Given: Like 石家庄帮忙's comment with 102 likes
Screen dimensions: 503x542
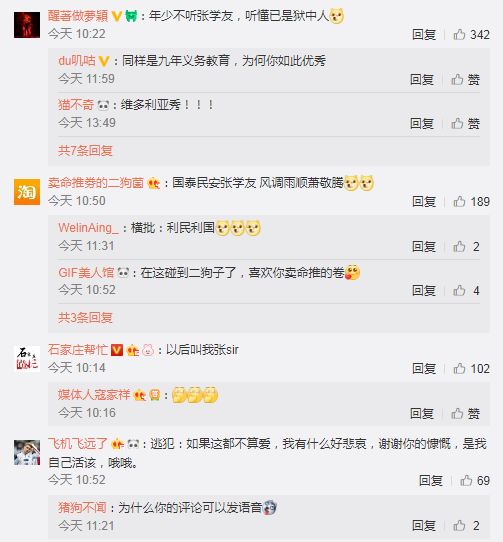Looking at the screenshot, I should pos(472,368).
